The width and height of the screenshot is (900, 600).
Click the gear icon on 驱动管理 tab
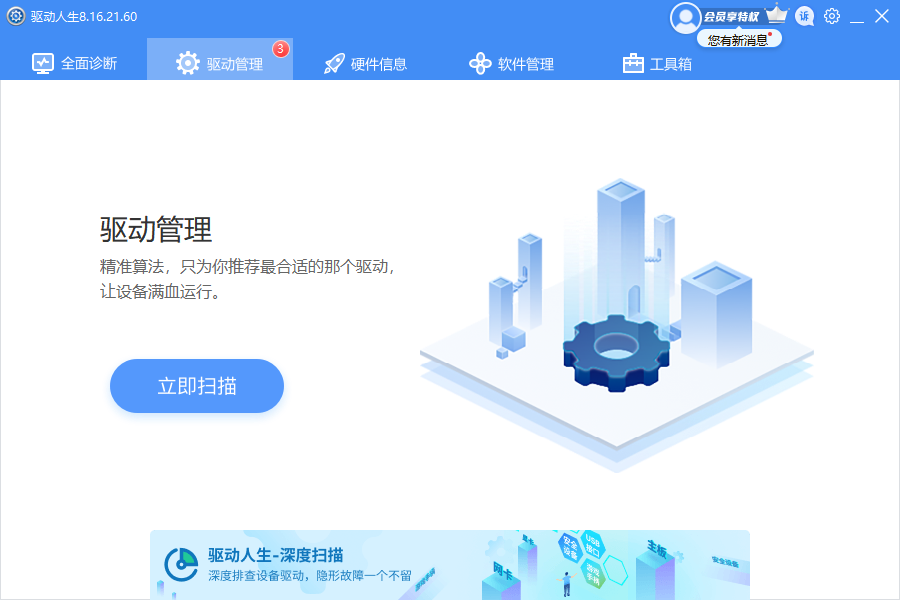point(188,62)
